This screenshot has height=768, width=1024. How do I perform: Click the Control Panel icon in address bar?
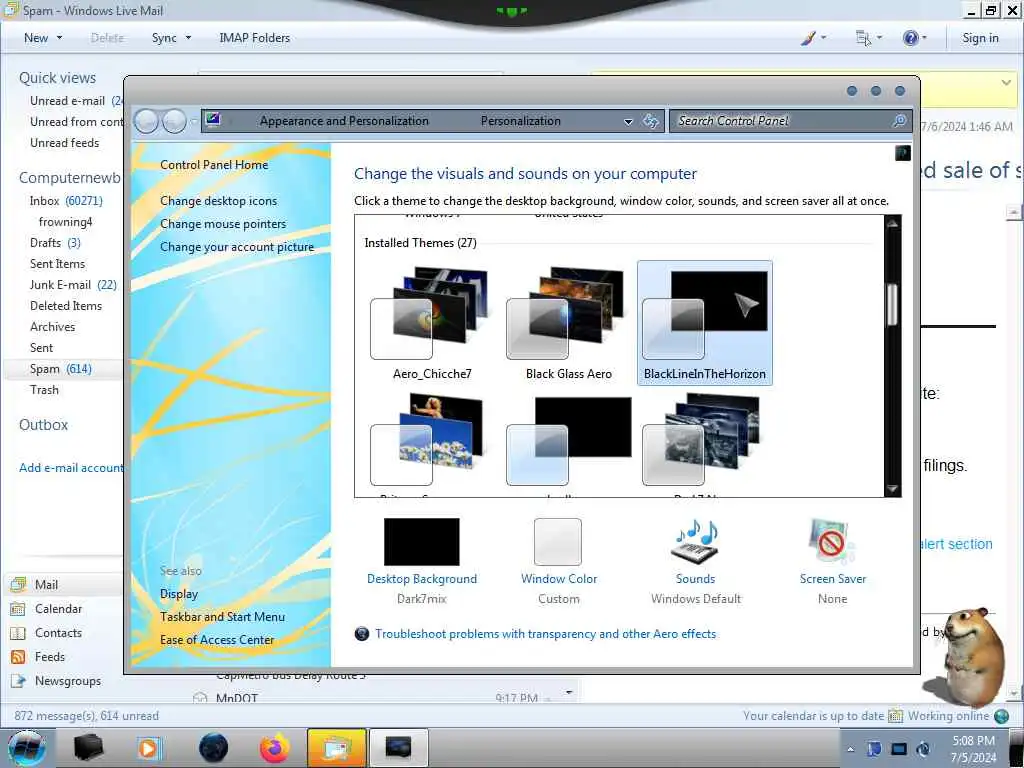click(213, 120)
